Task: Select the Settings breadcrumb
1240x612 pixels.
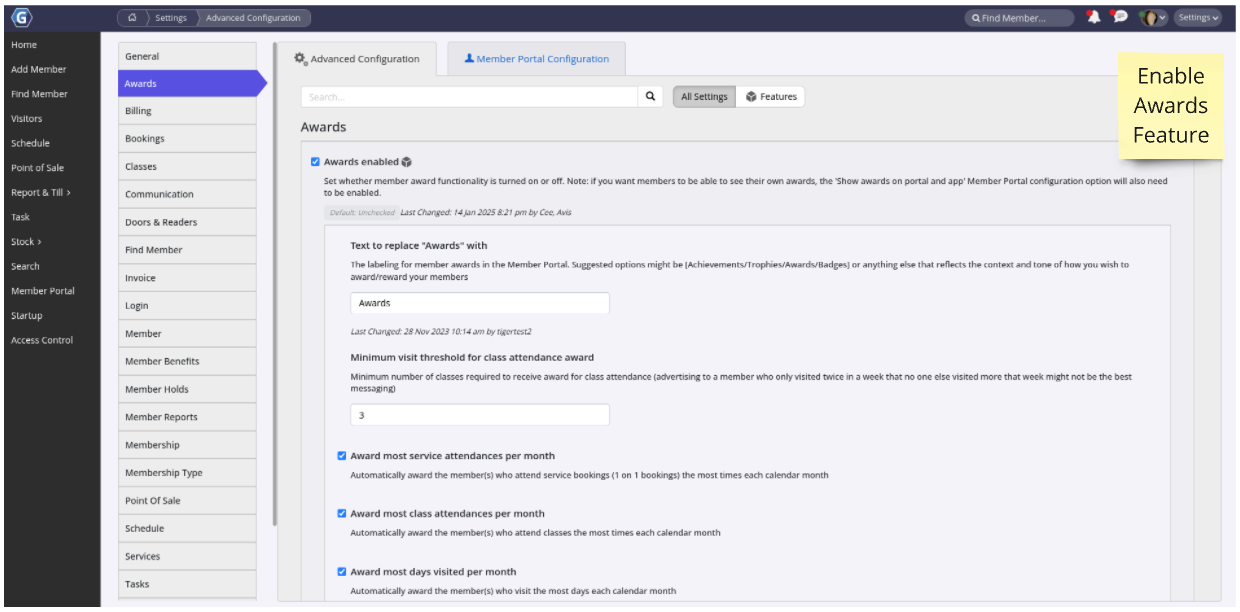Action: point(170,18)
